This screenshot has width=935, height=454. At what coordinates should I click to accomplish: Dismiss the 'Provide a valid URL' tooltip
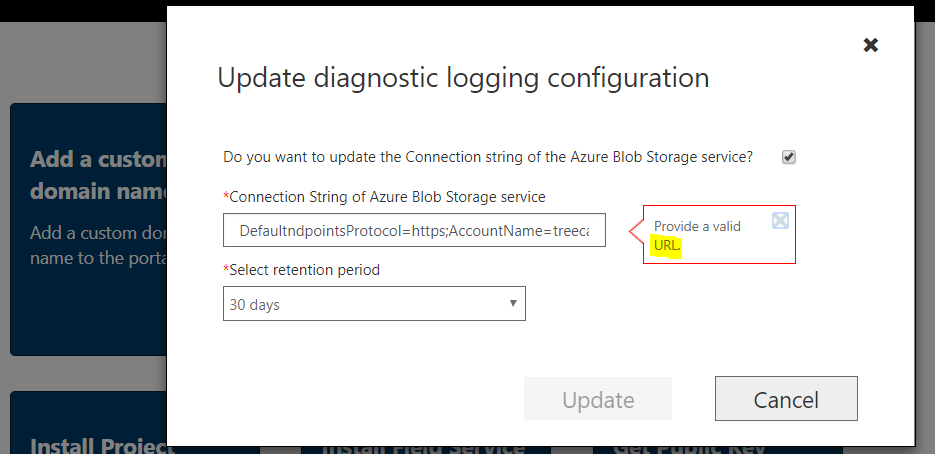[780, 221]
